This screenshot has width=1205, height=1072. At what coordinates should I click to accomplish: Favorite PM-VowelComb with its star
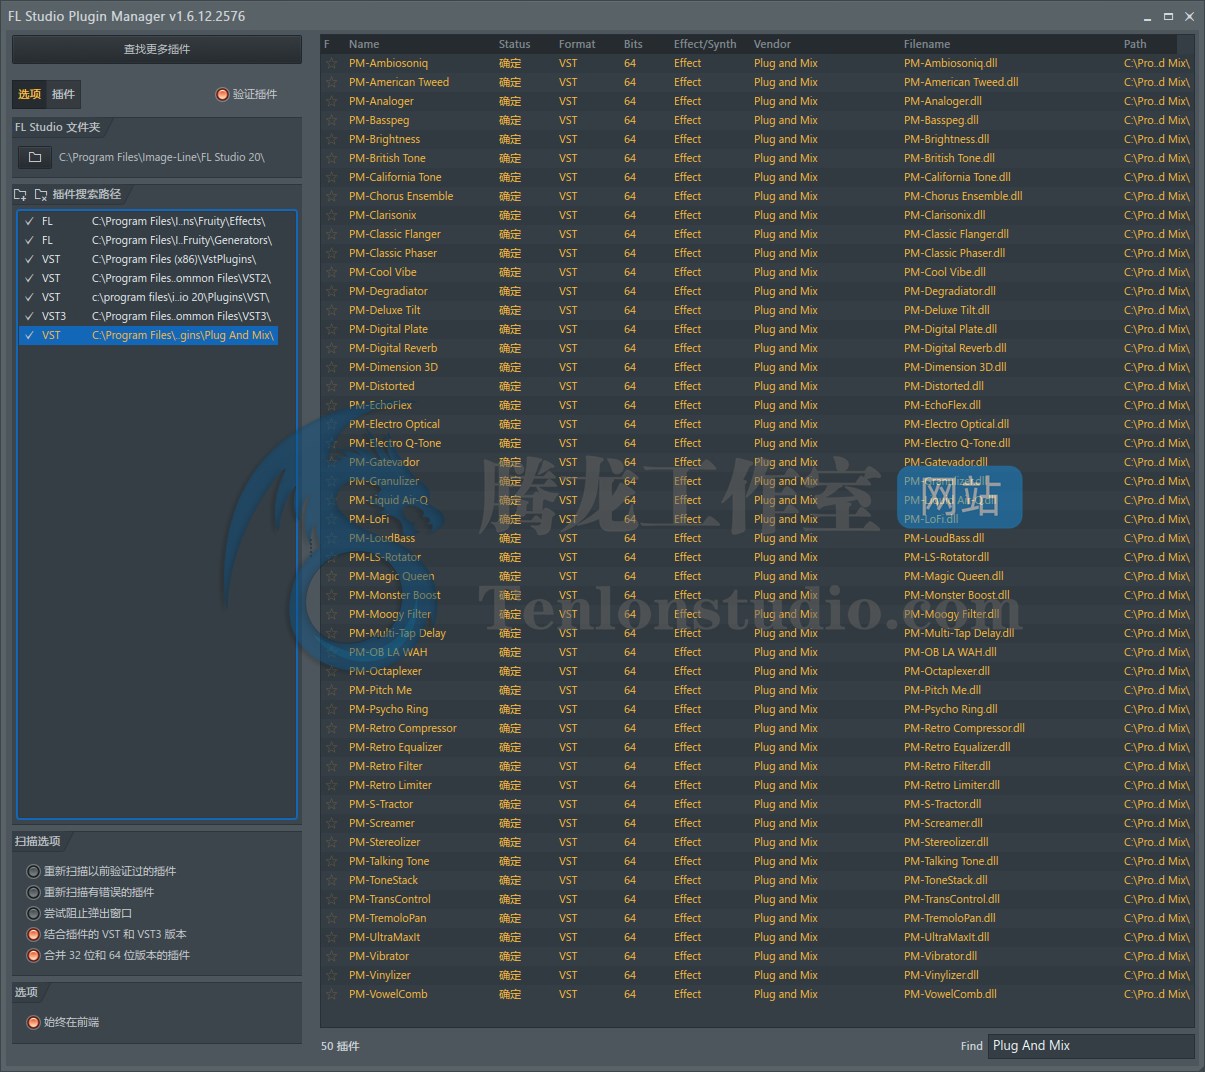coord(331,994)
